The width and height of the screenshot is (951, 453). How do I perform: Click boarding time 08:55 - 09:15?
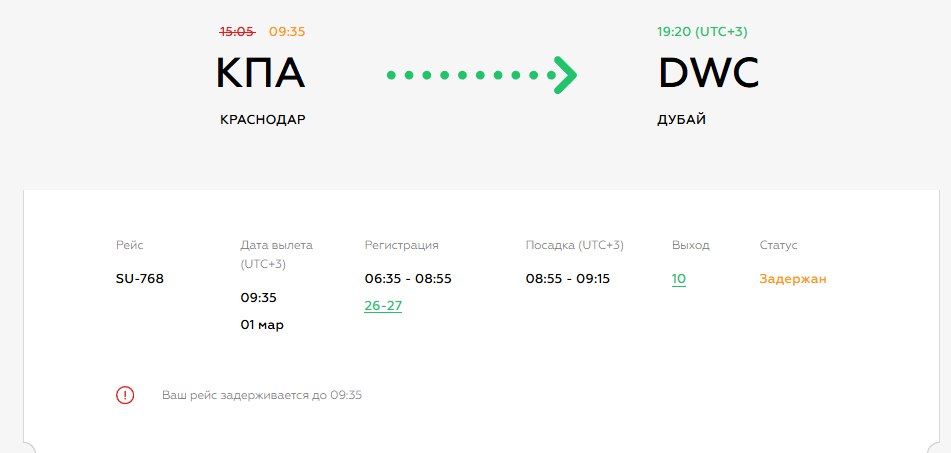click(x=568, y=279)
